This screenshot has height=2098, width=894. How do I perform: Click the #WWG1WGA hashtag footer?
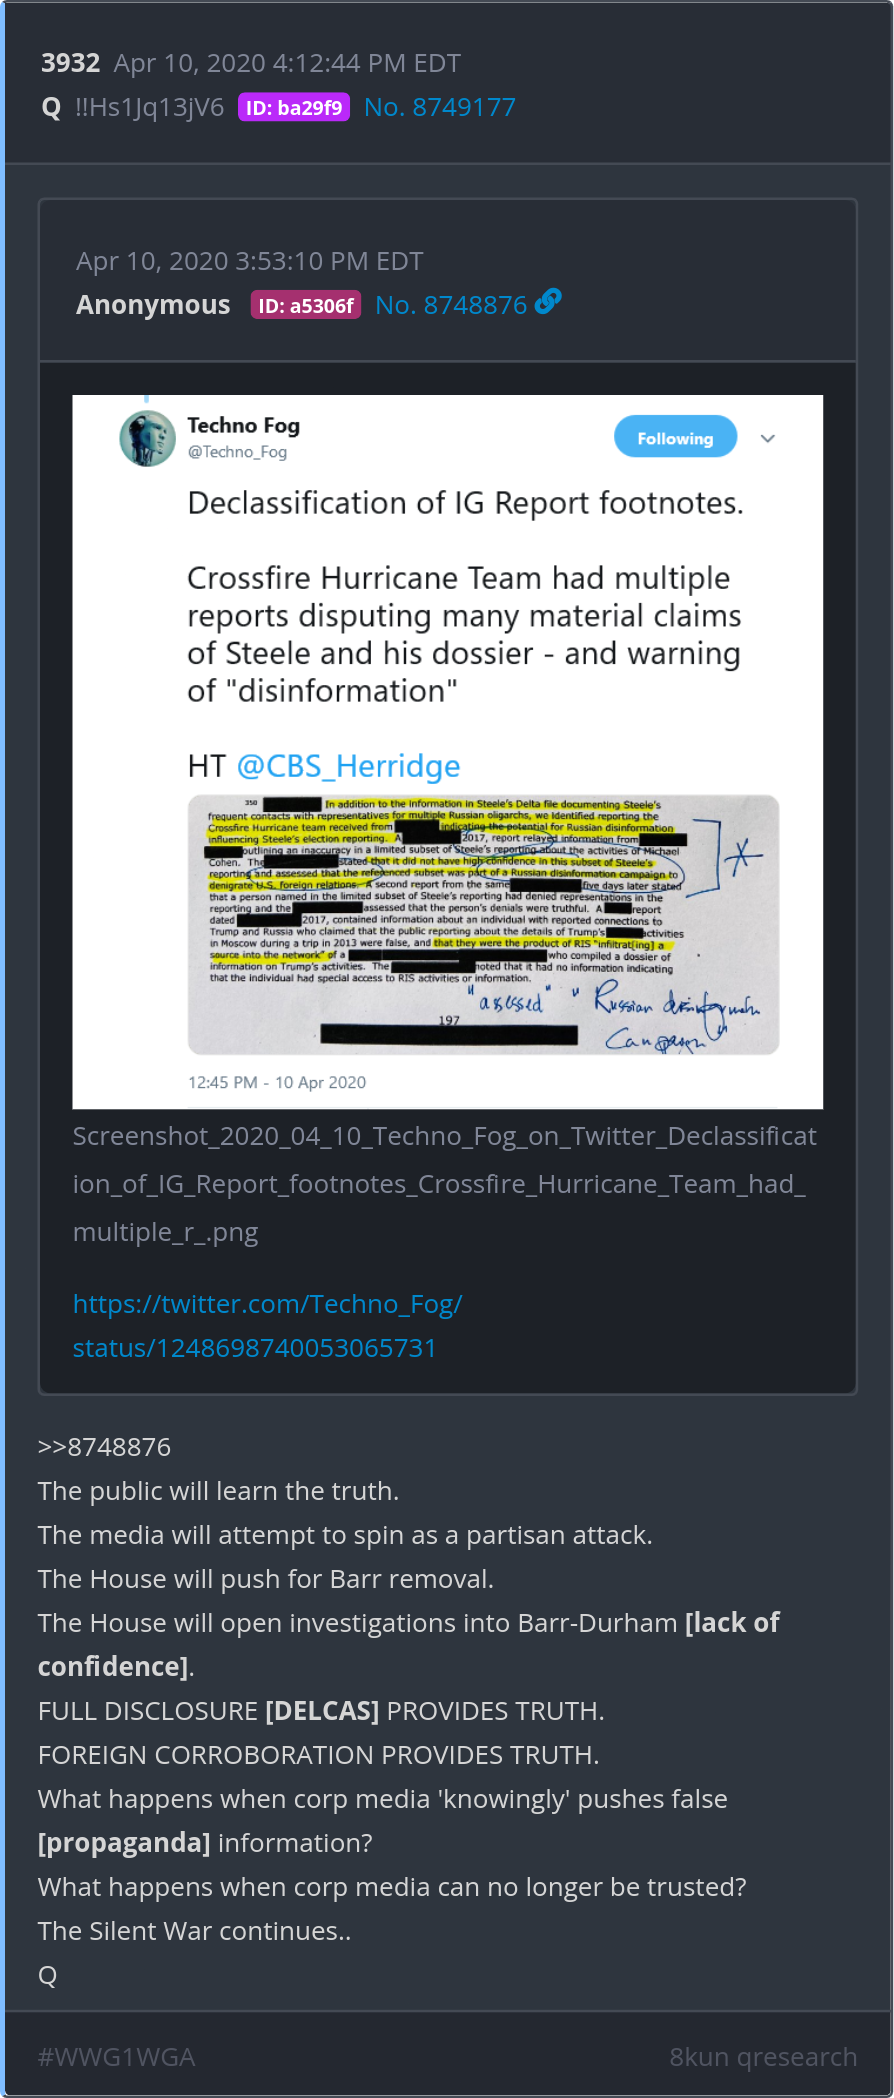point(116,2057)
